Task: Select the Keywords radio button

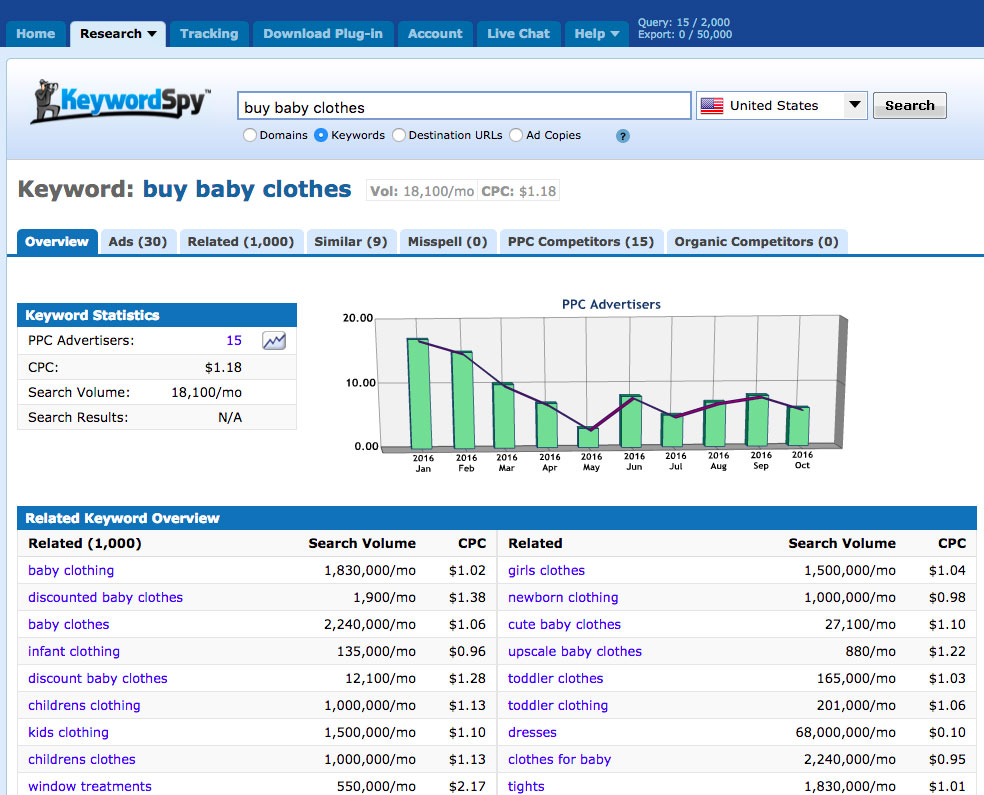Action: (x=321, y=135)
